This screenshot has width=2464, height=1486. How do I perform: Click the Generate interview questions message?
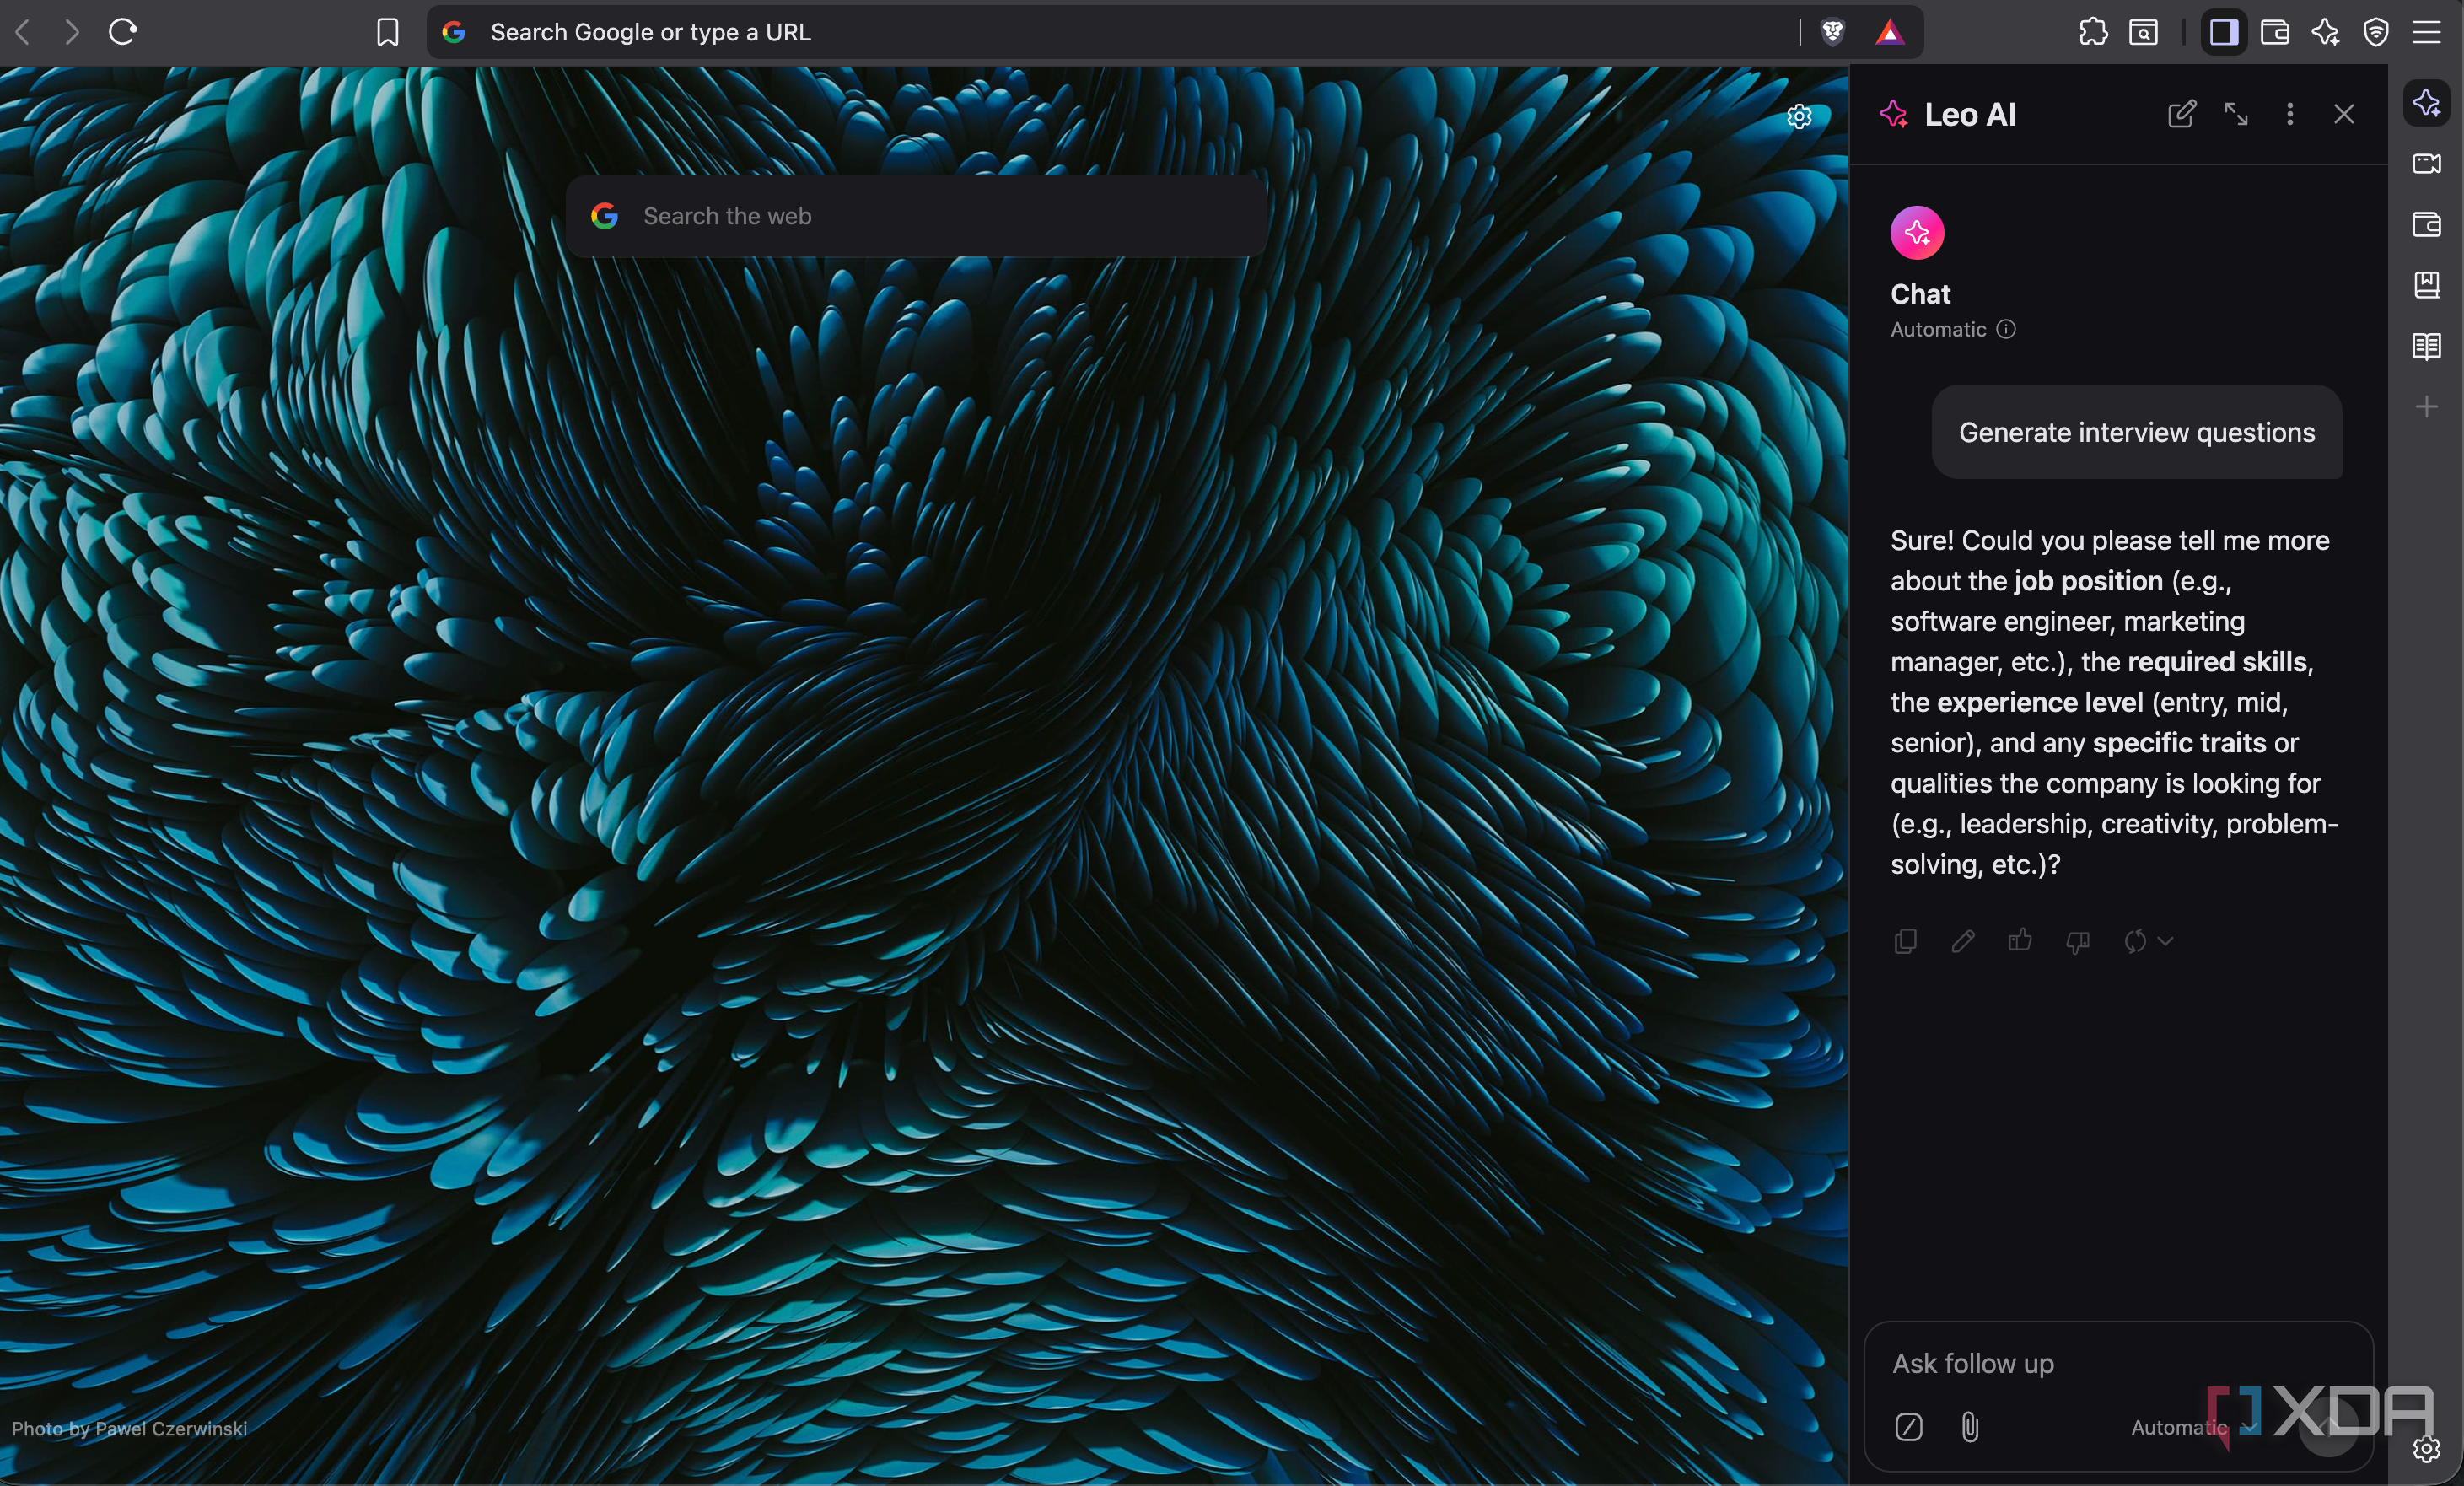[2136, 432]
